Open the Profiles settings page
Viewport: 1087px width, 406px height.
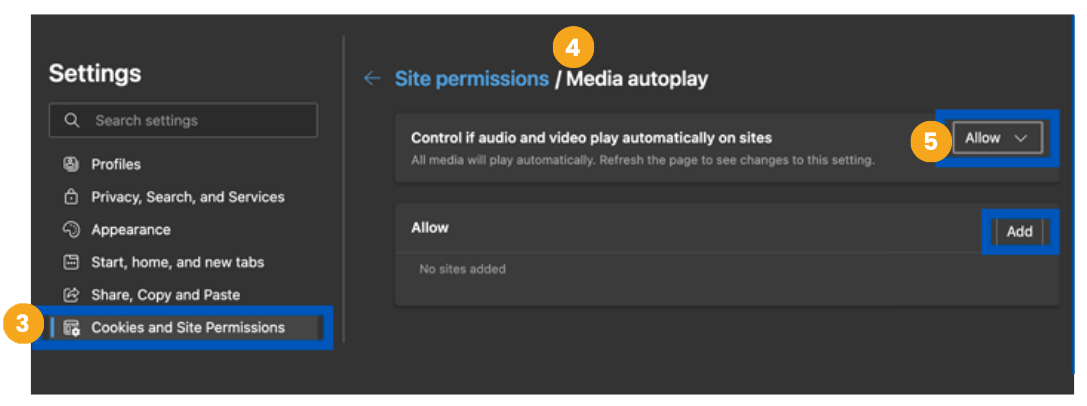click(x=116, y=164)
